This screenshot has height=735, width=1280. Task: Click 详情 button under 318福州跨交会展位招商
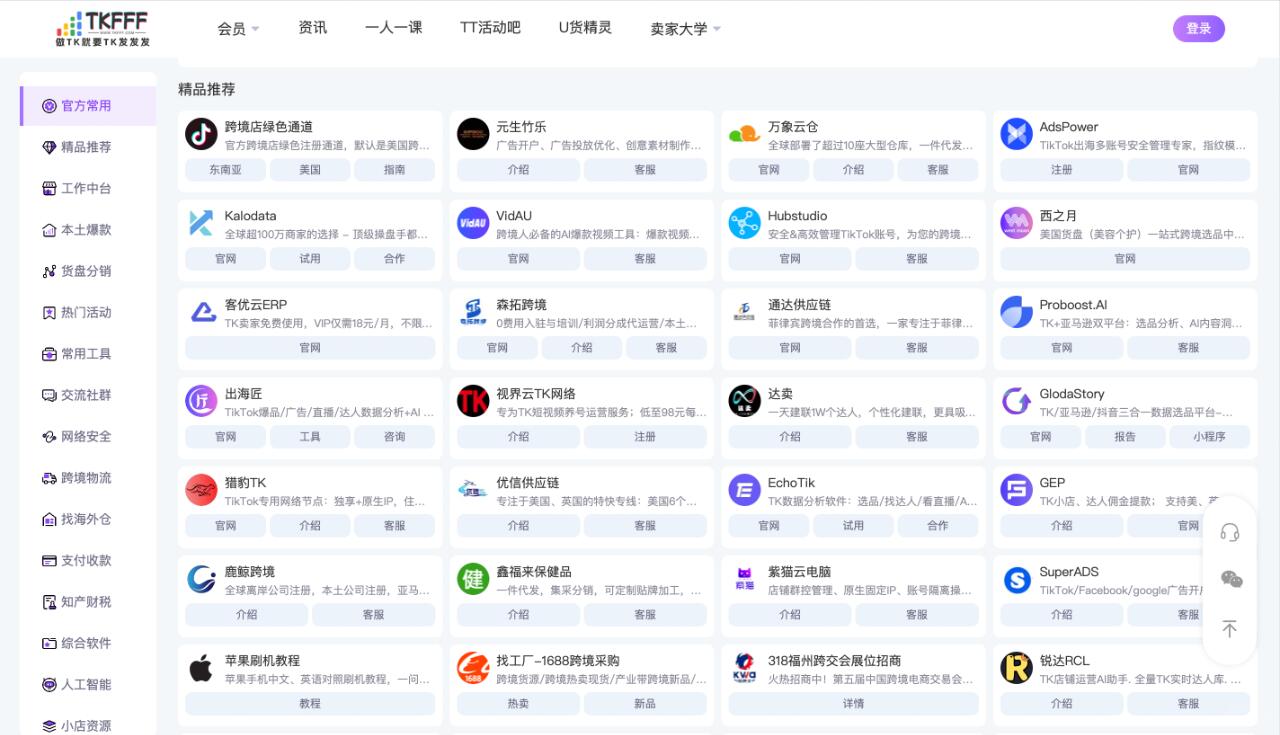point(853,703)
